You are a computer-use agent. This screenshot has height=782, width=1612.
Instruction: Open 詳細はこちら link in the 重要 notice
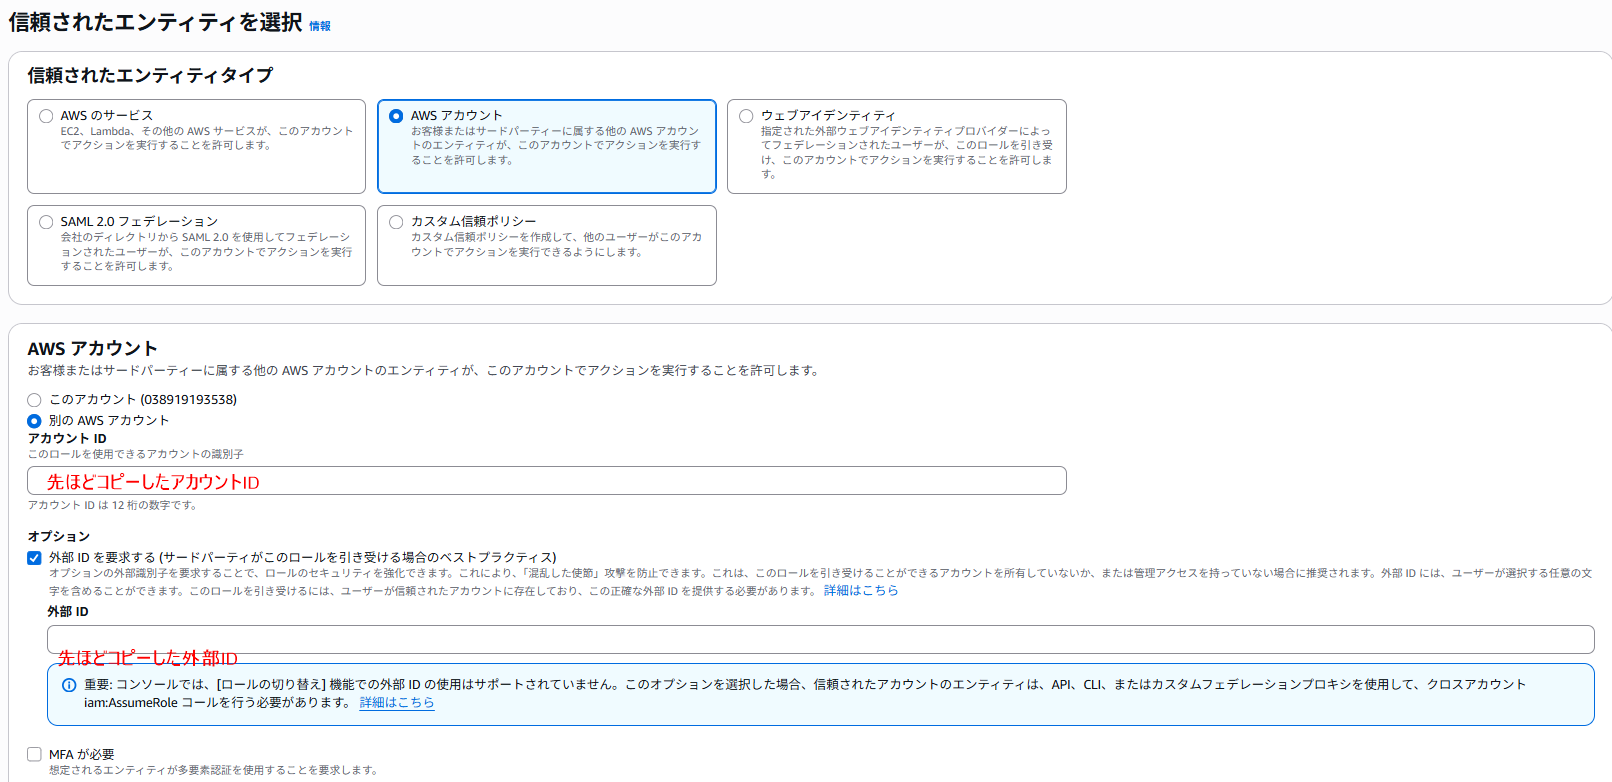tap(397, 703)
